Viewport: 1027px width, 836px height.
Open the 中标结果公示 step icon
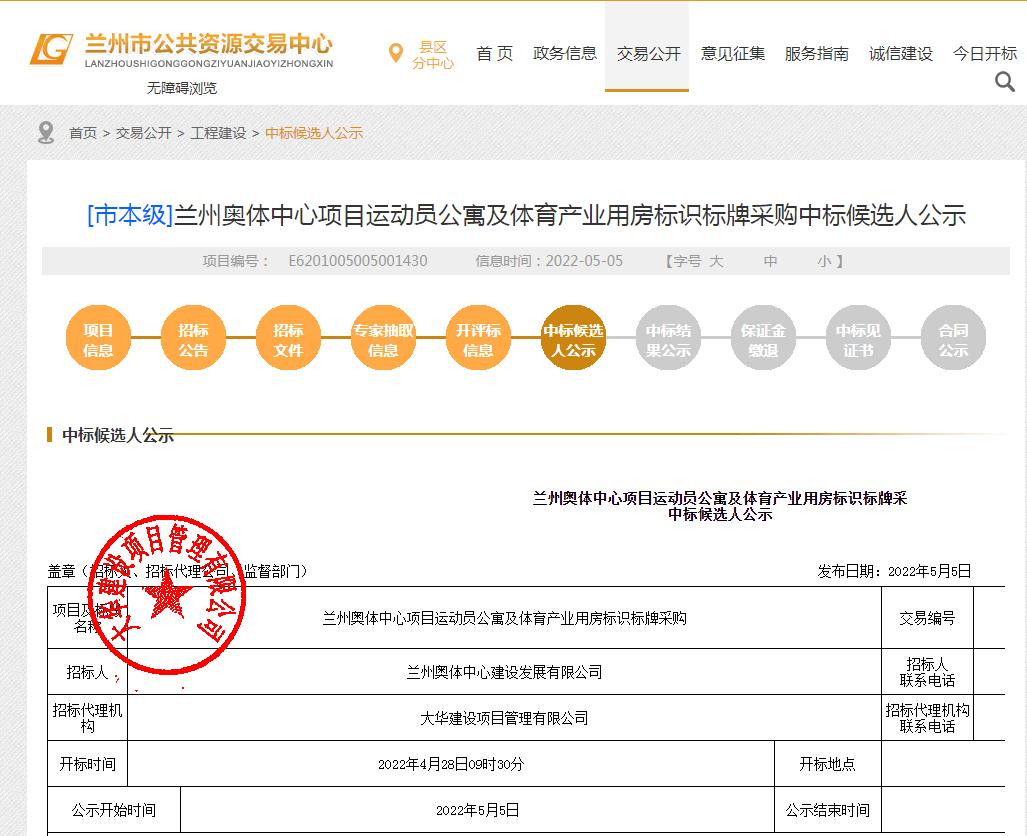tap(667, 338)
